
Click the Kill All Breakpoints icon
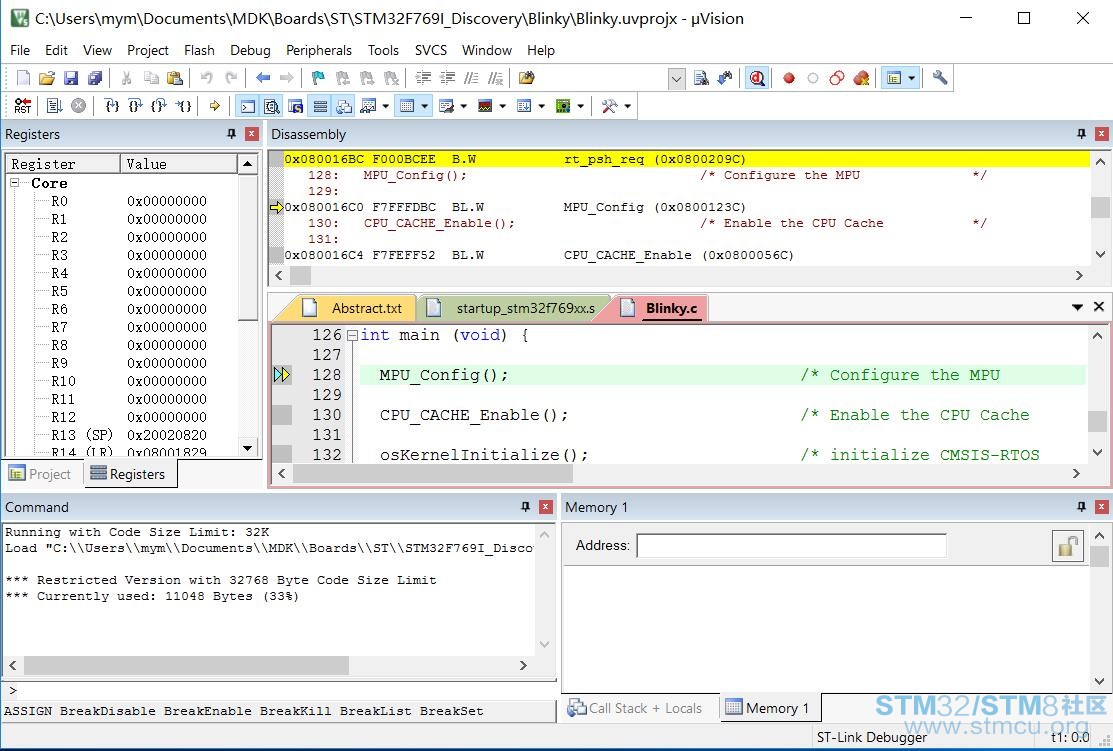(861, 78)
